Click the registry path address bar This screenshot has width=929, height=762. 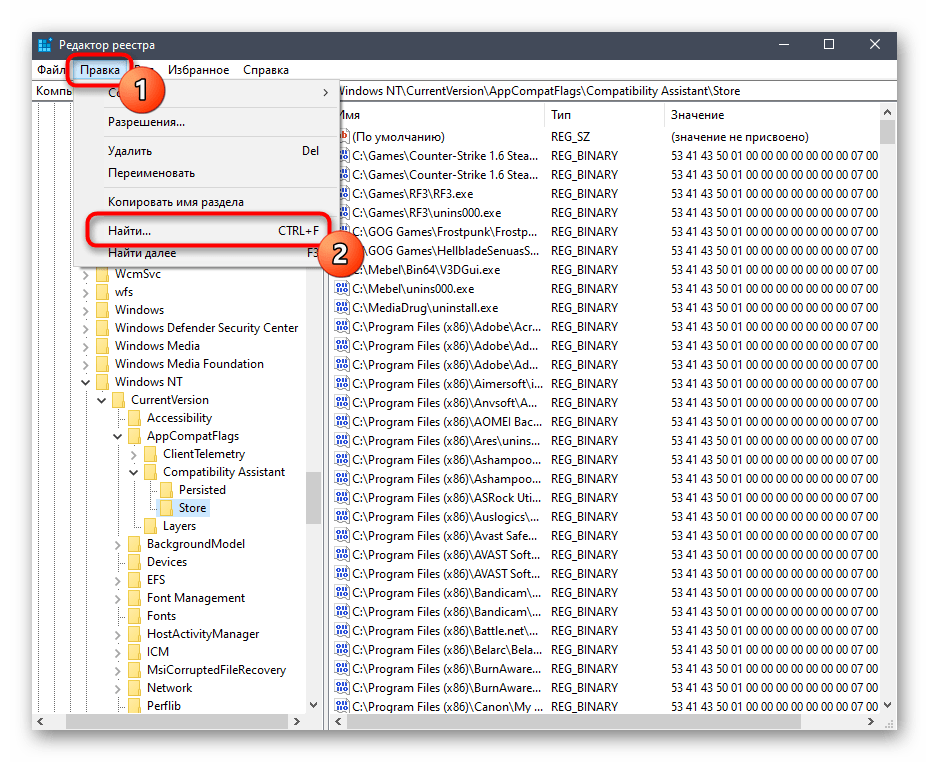click(x=616, y=91)
